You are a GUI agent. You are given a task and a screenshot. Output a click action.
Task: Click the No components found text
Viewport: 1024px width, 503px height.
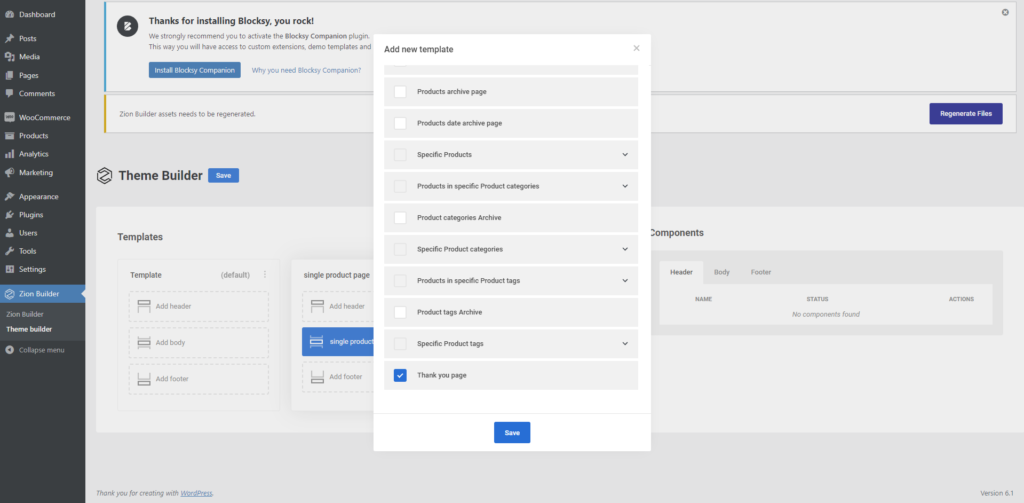[x=825, y=314]
